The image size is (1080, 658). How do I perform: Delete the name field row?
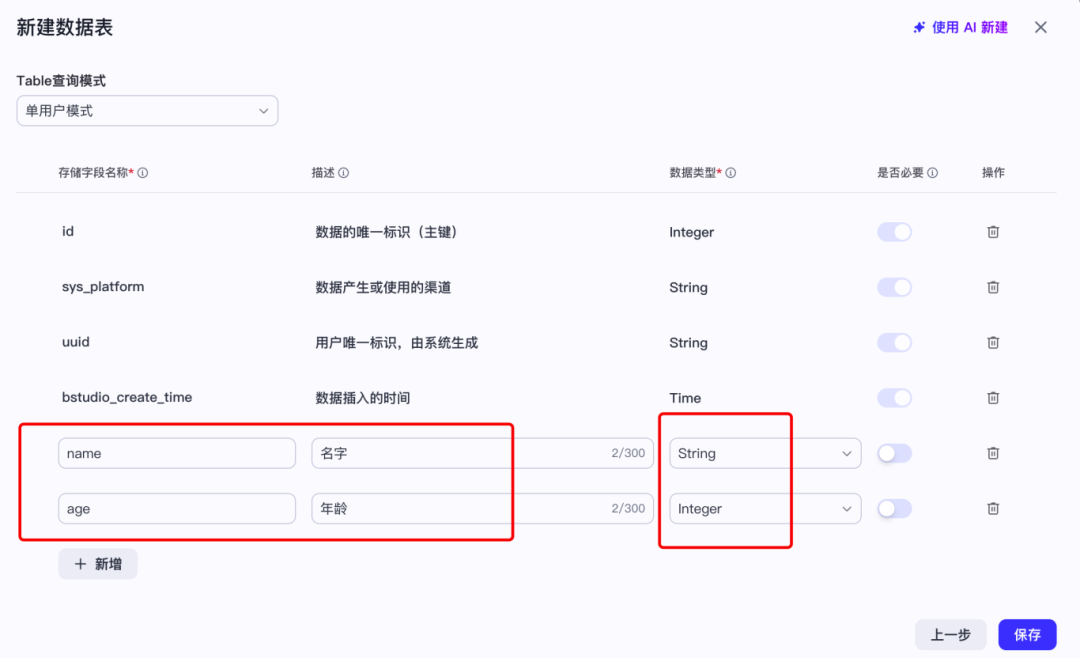[993, 453]
